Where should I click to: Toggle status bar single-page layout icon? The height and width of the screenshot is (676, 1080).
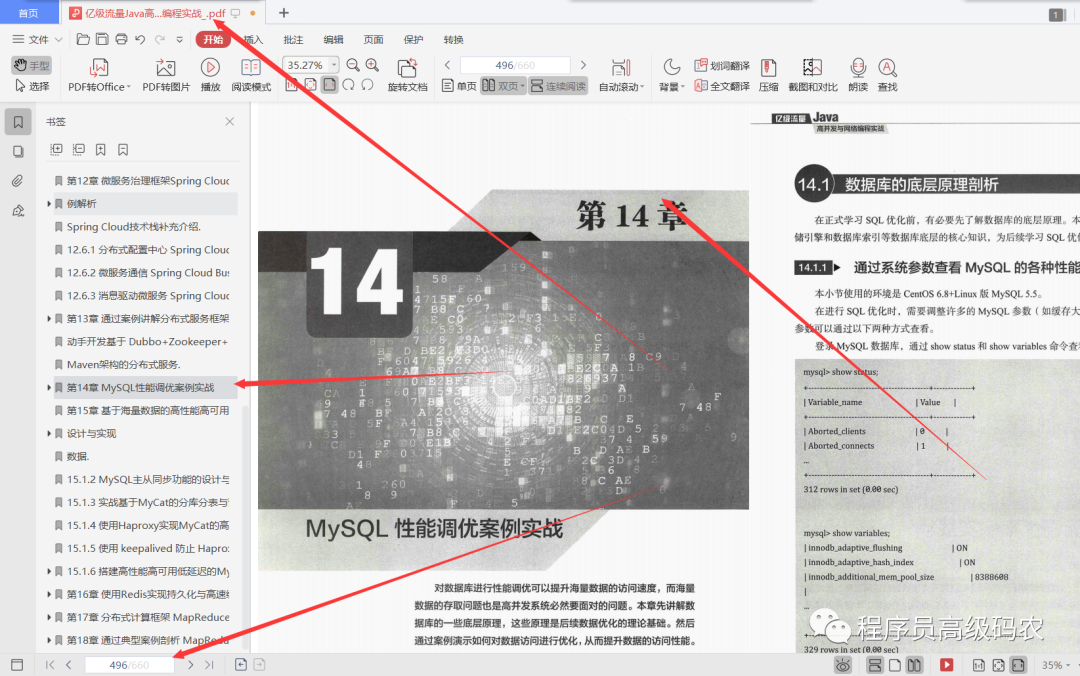[x=895, y=665]
